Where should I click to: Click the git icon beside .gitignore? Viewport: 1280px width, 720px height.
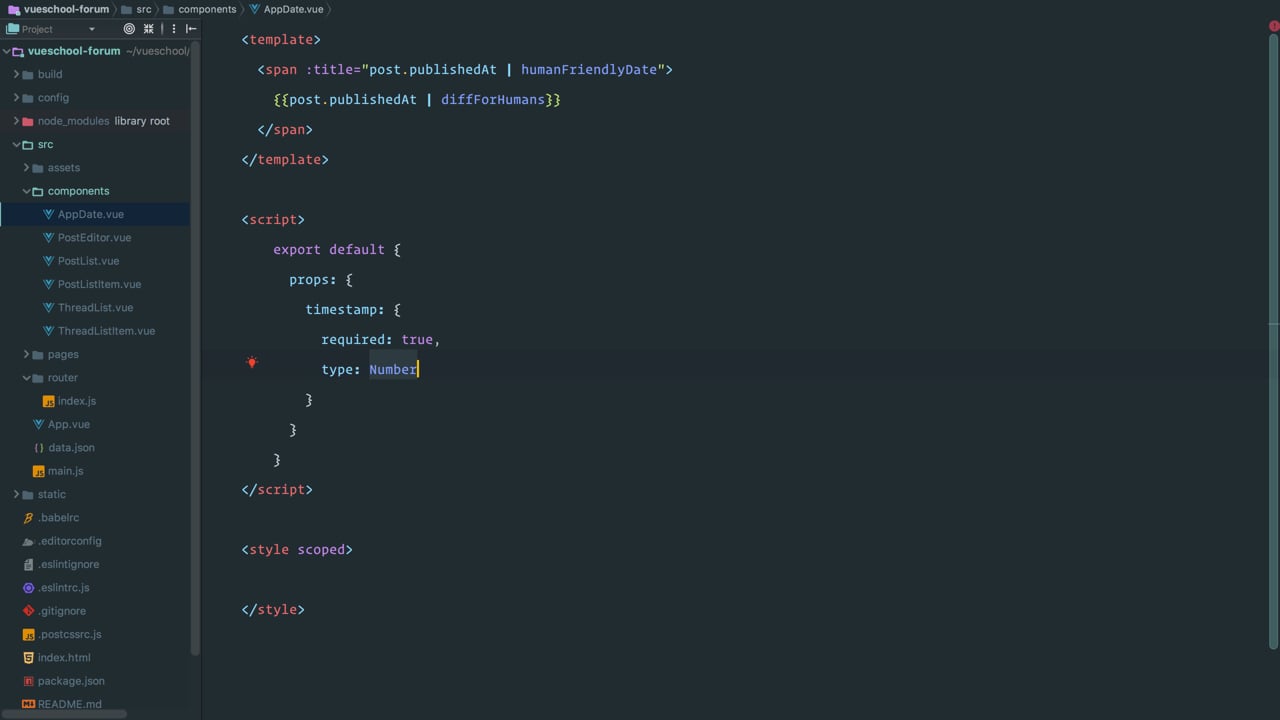29,611
